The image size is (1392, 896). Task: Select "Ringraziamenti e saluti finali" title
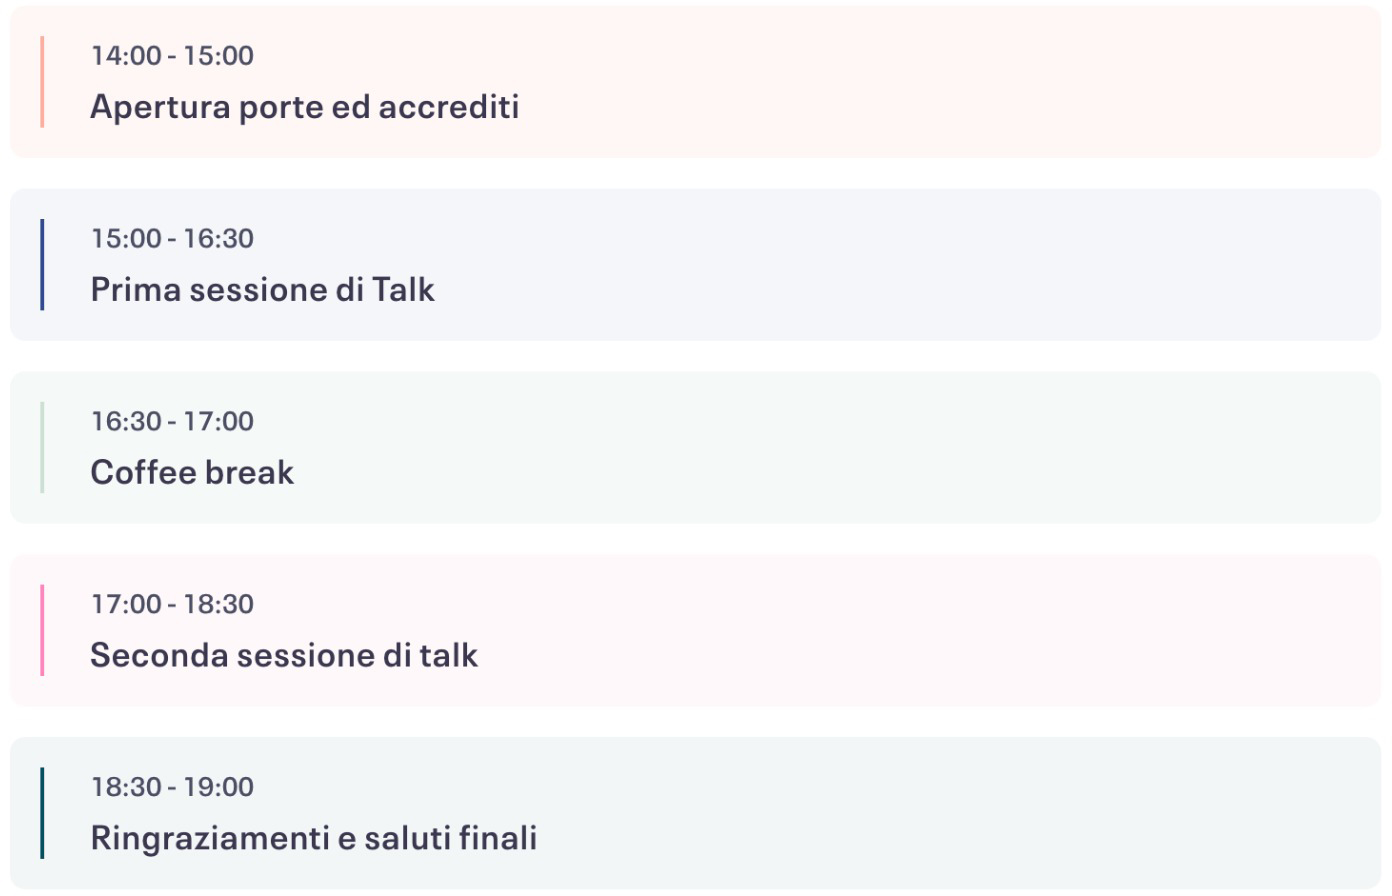[x=313, y=838]
